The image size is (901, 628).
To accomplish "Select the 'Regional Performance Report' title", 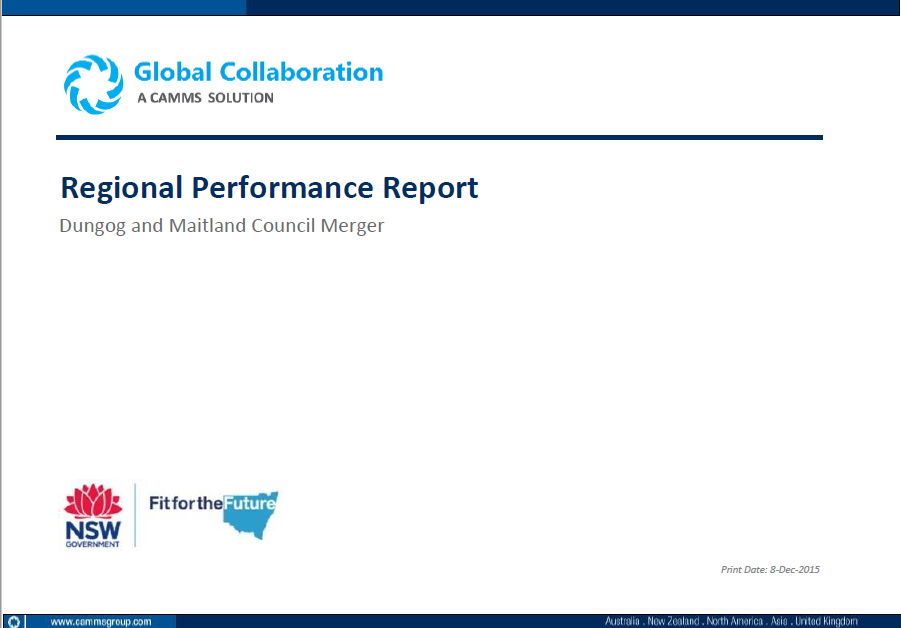I will 269,188.
